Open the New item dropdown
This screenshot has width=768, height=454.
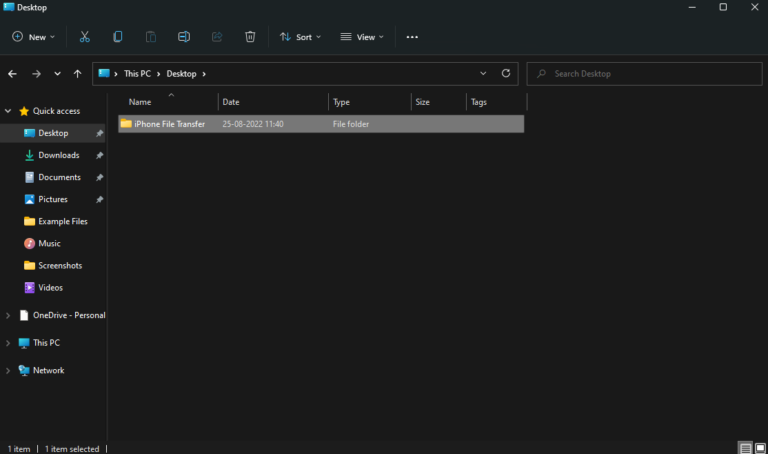(x=33, y=37)
